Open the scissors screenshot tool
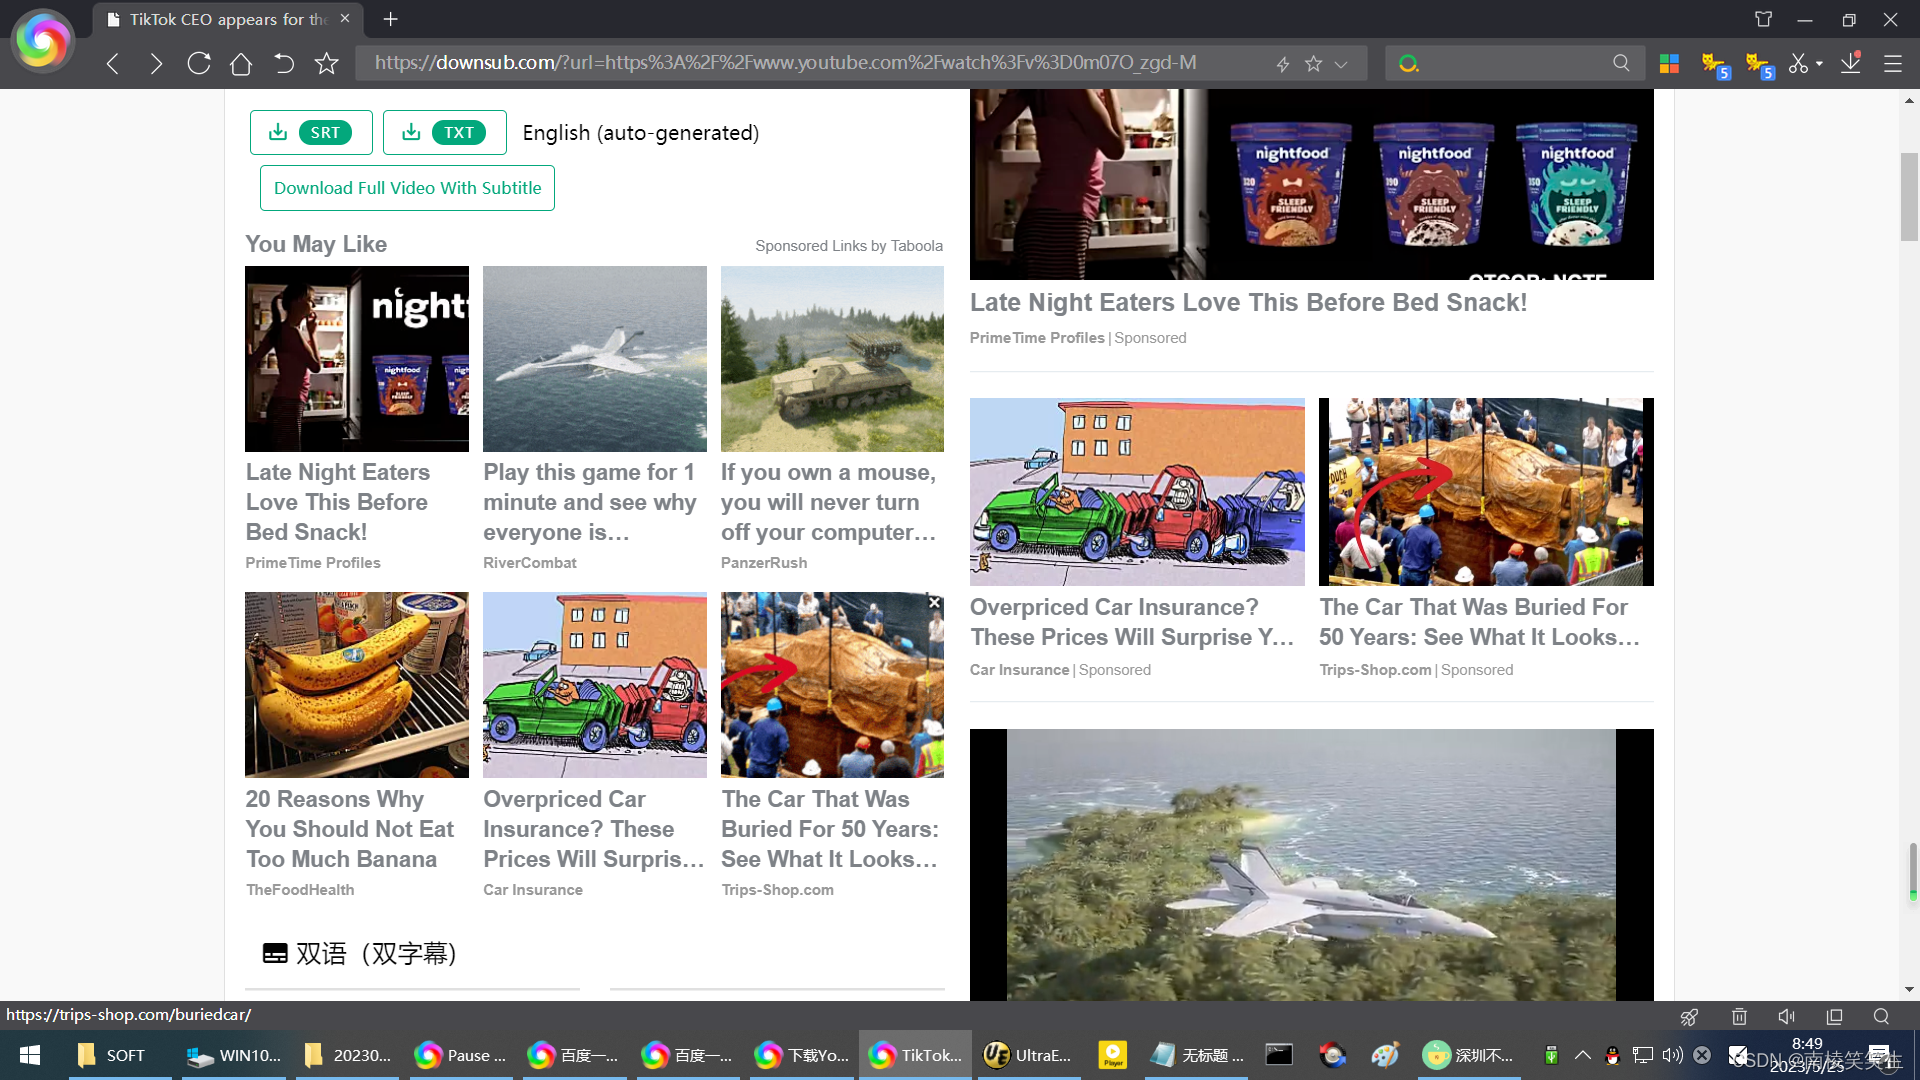The height and width of the screenshot is (1080, 1920). click(x=1798, y=63)
